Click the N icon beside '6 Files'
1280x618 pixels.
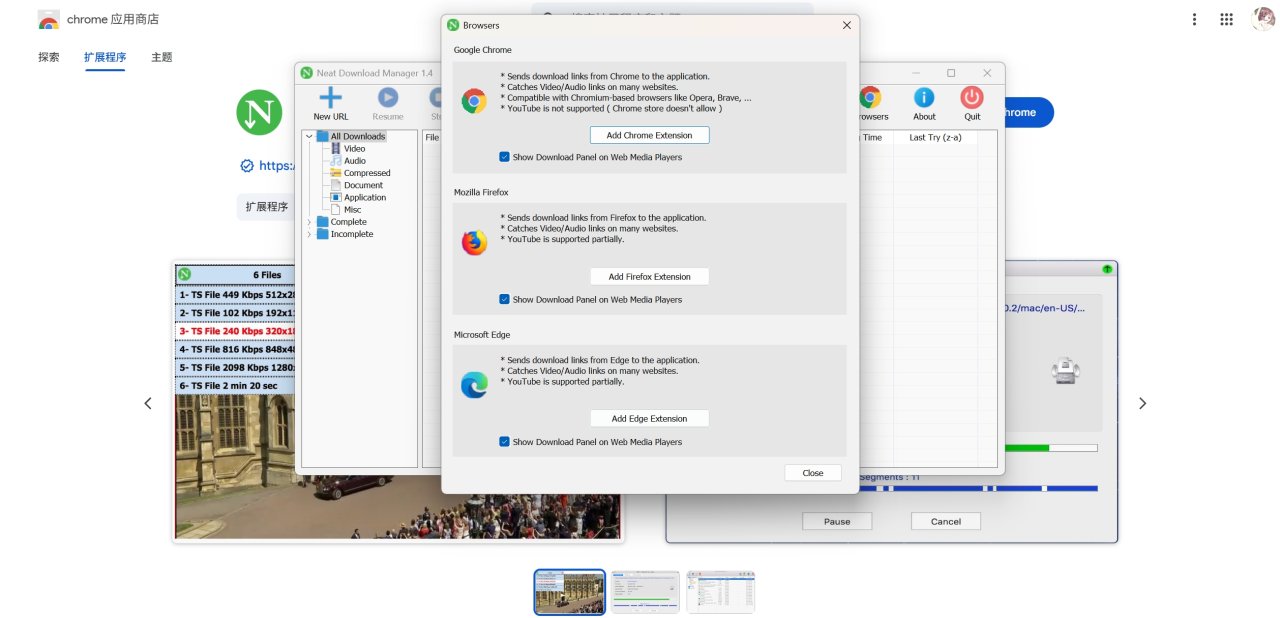tap(184, 275)
